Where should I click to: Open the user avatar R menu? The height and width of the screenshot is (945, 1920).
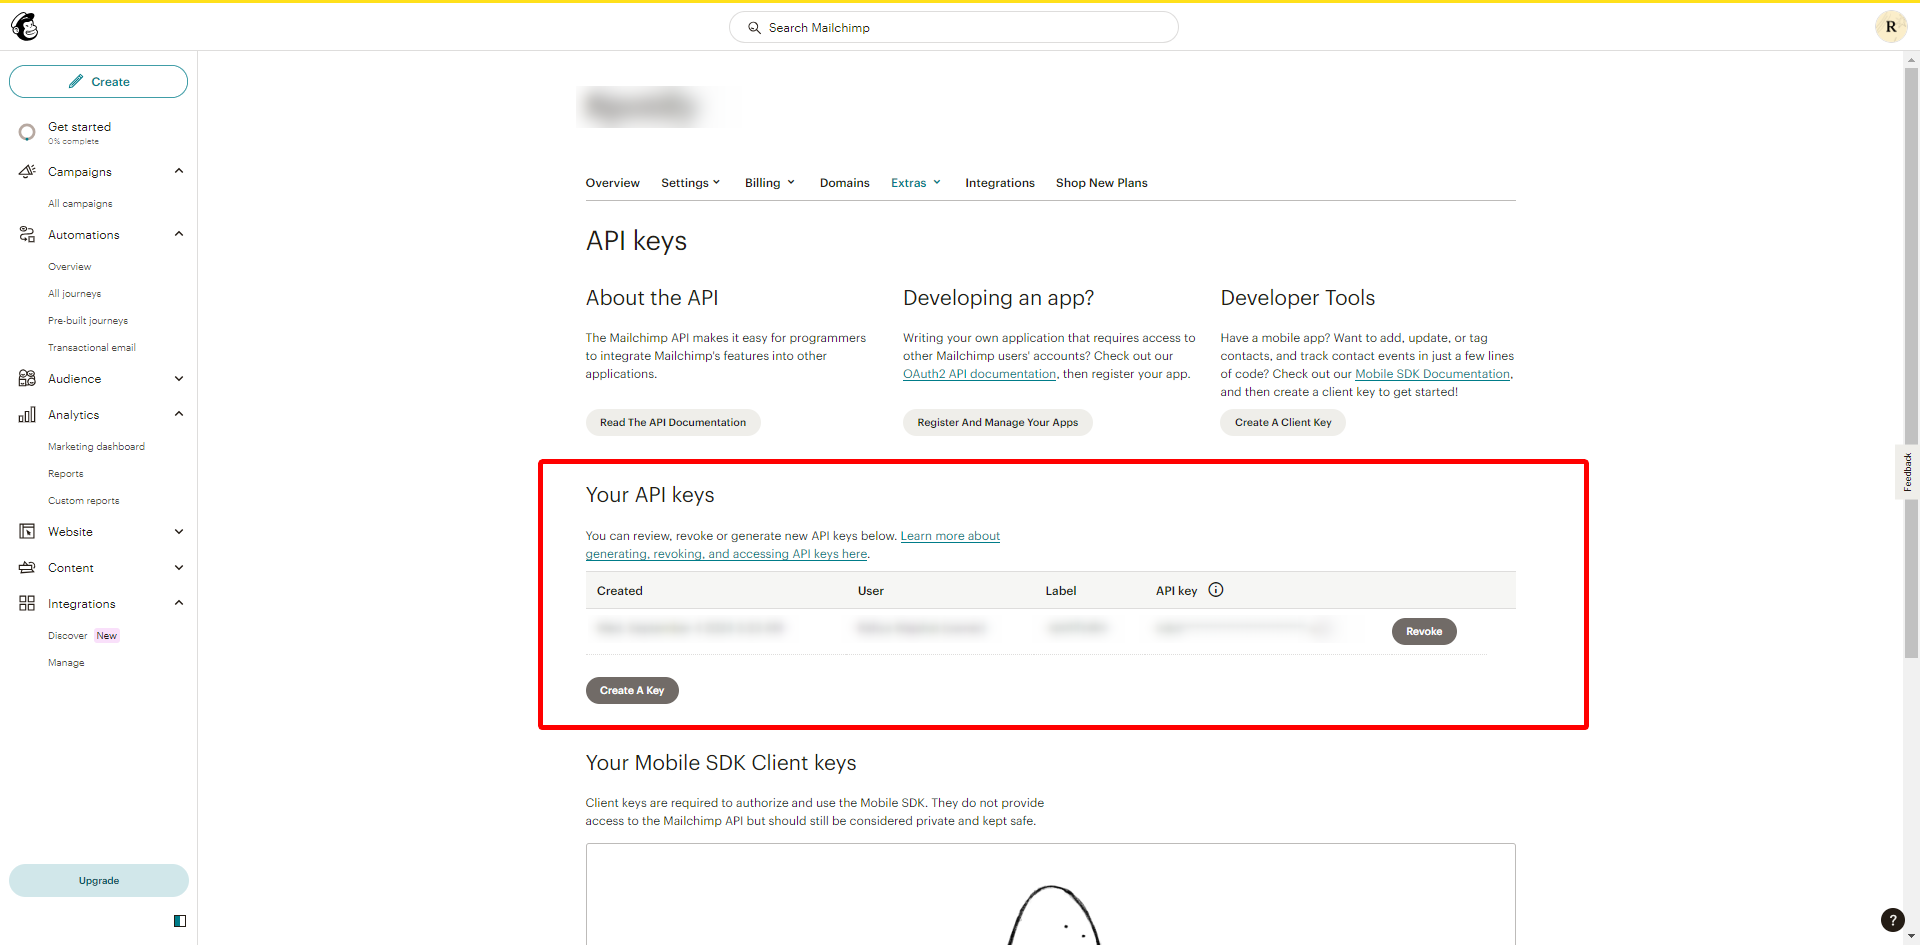click(1891, 27)
